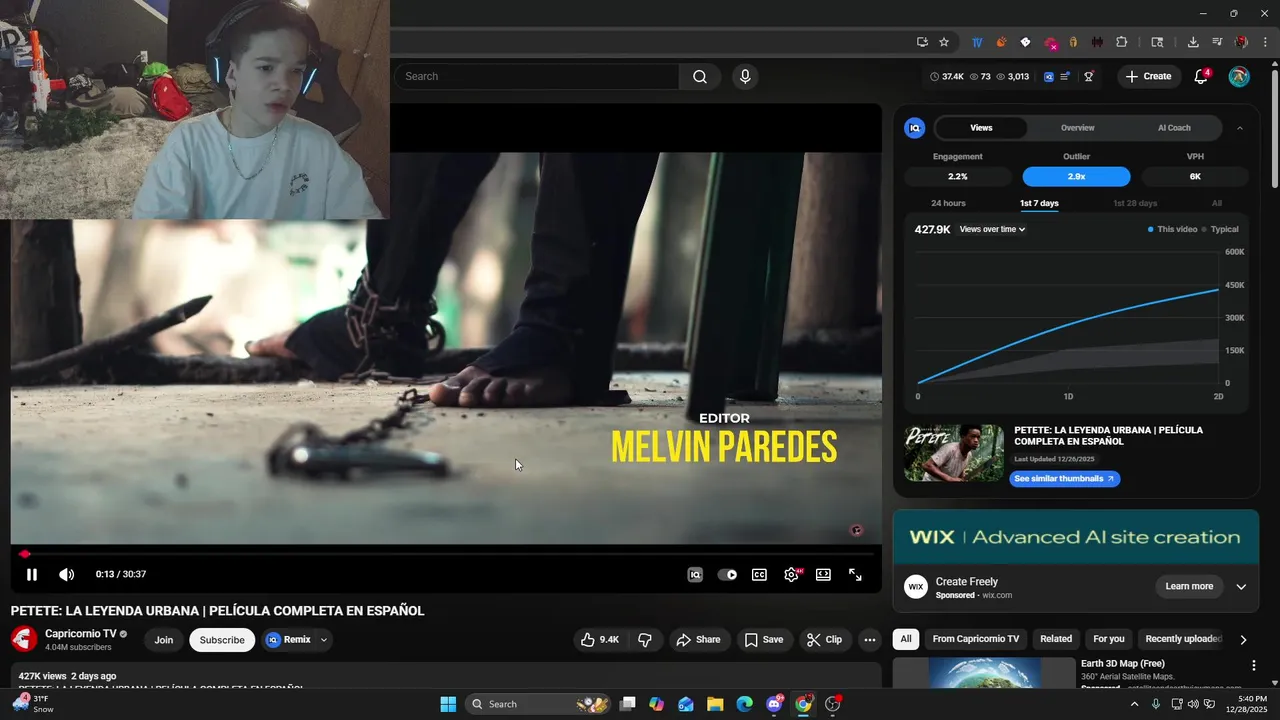
Task: Subscribe to Capricornio TV
Action: tap(222, 640)
